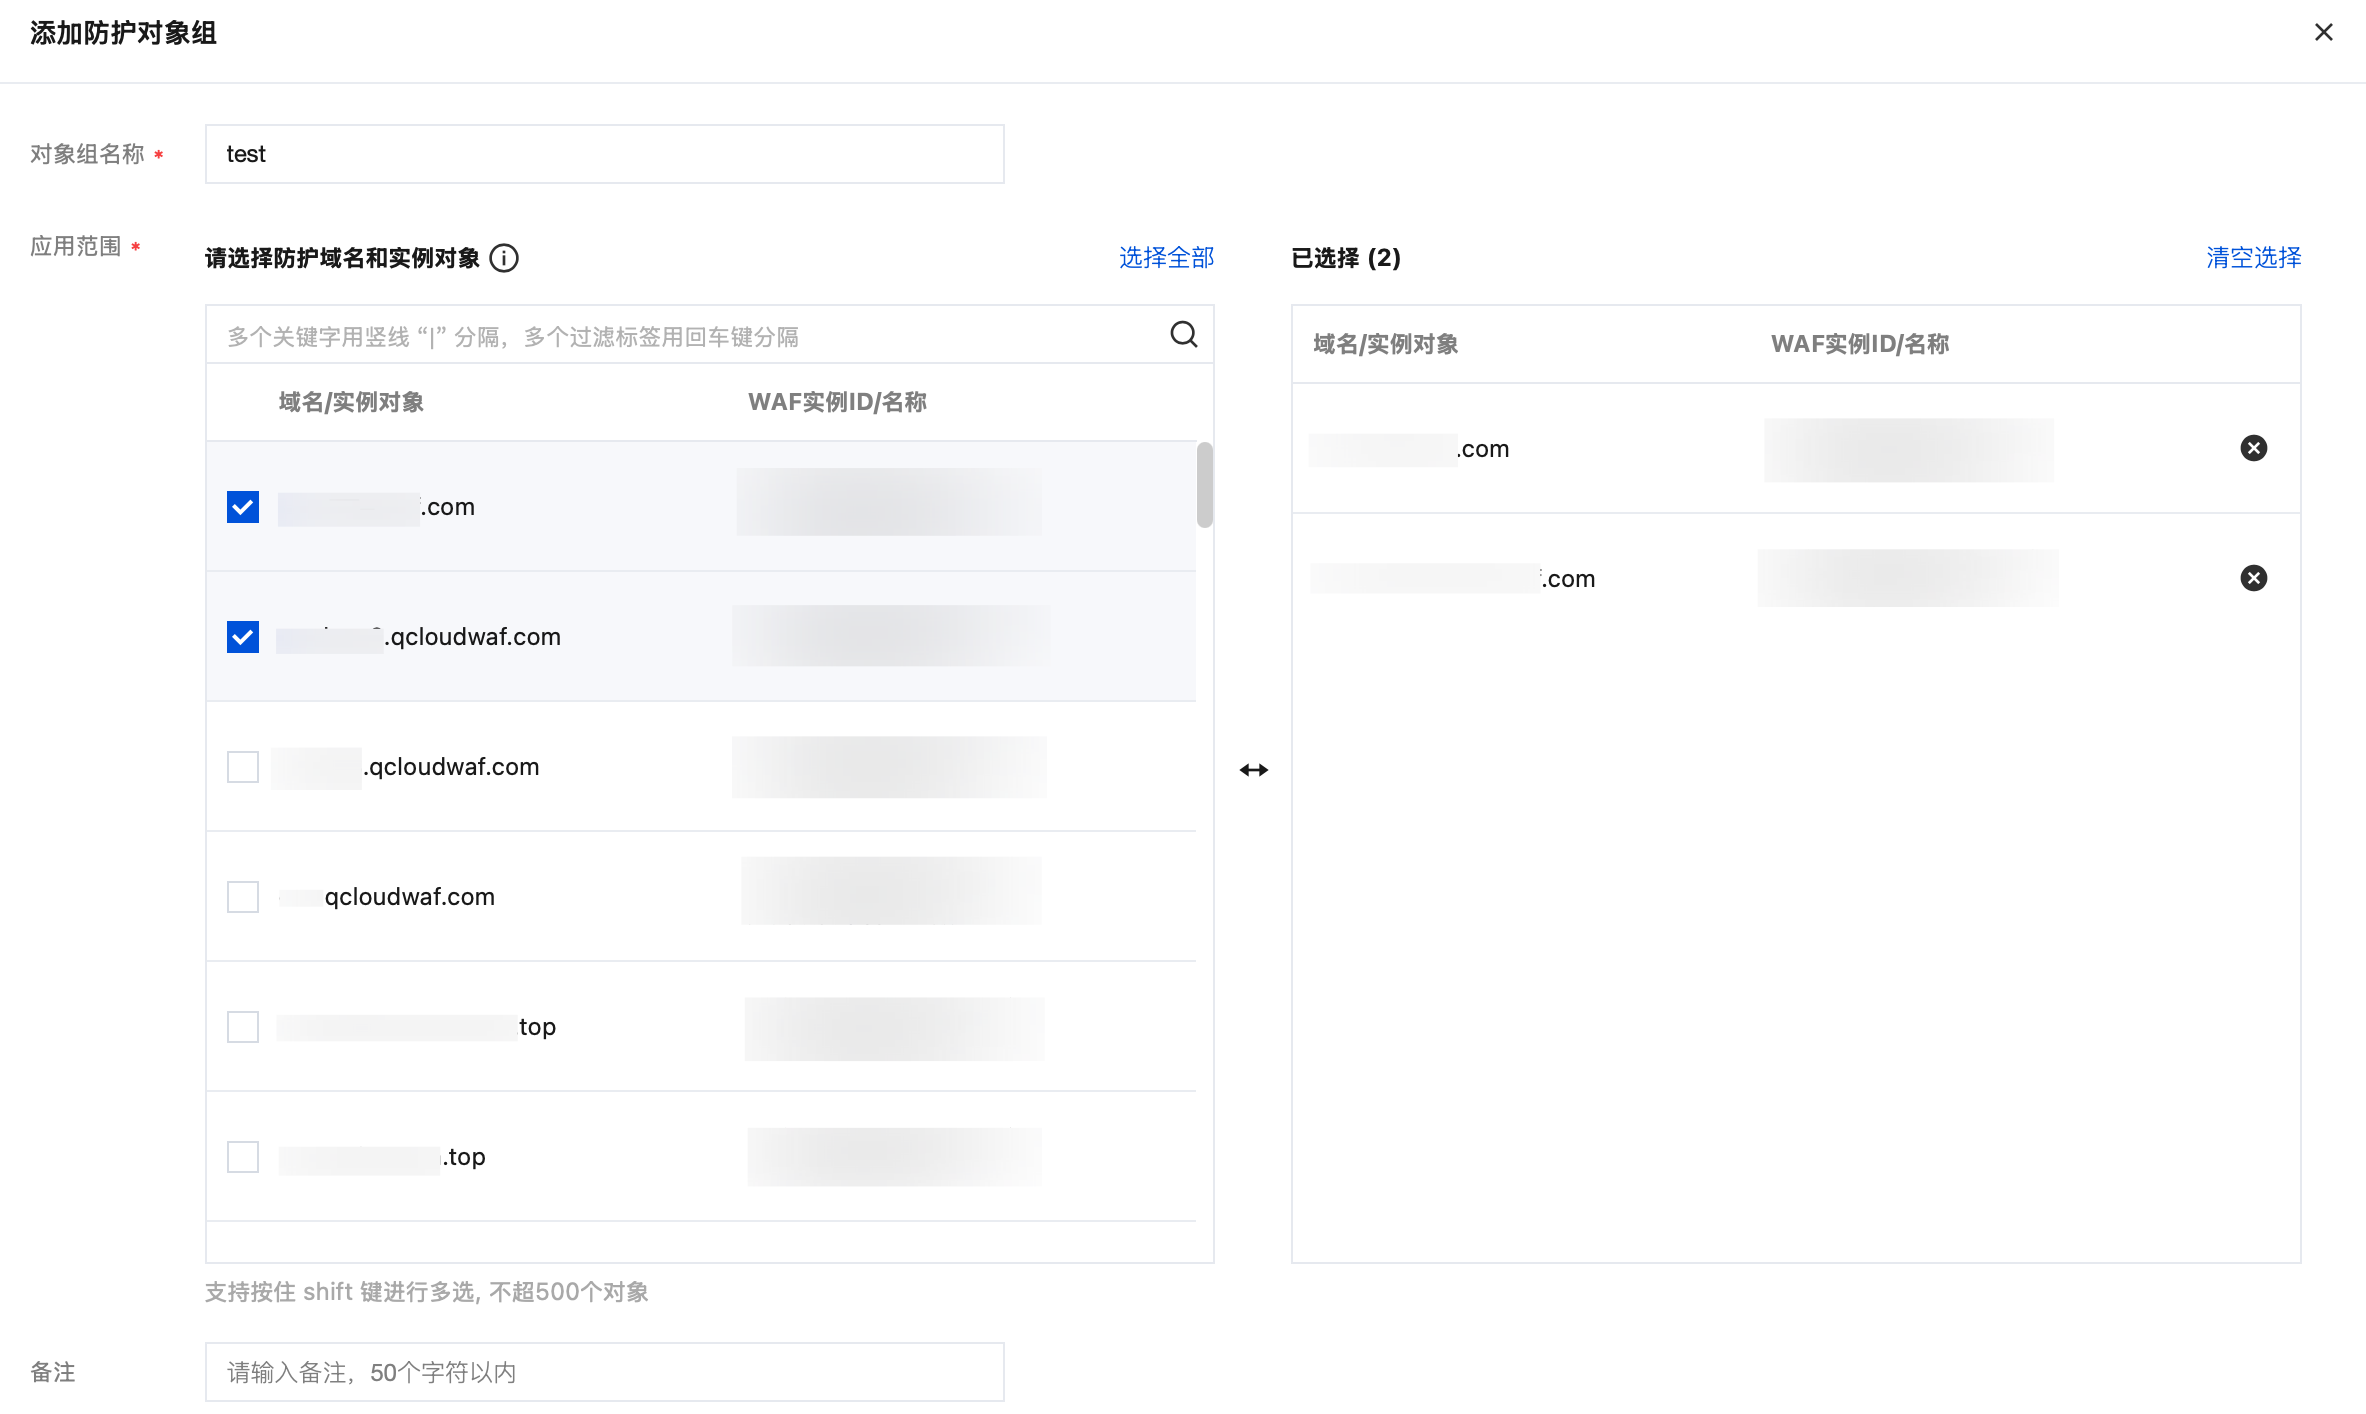Click 选择全部 link
Viewport: 2366px width, 1414px height.
(x=1166, y=258)
